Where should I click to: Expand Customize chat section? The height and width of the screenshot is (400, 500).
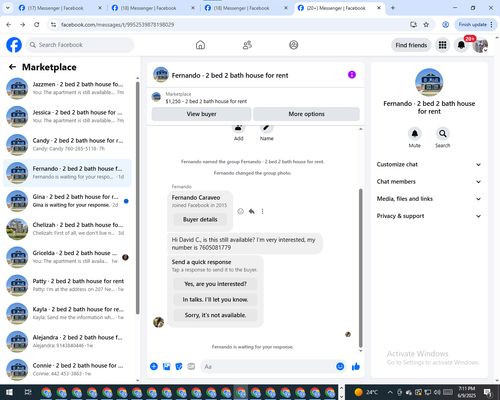point(429,164)
